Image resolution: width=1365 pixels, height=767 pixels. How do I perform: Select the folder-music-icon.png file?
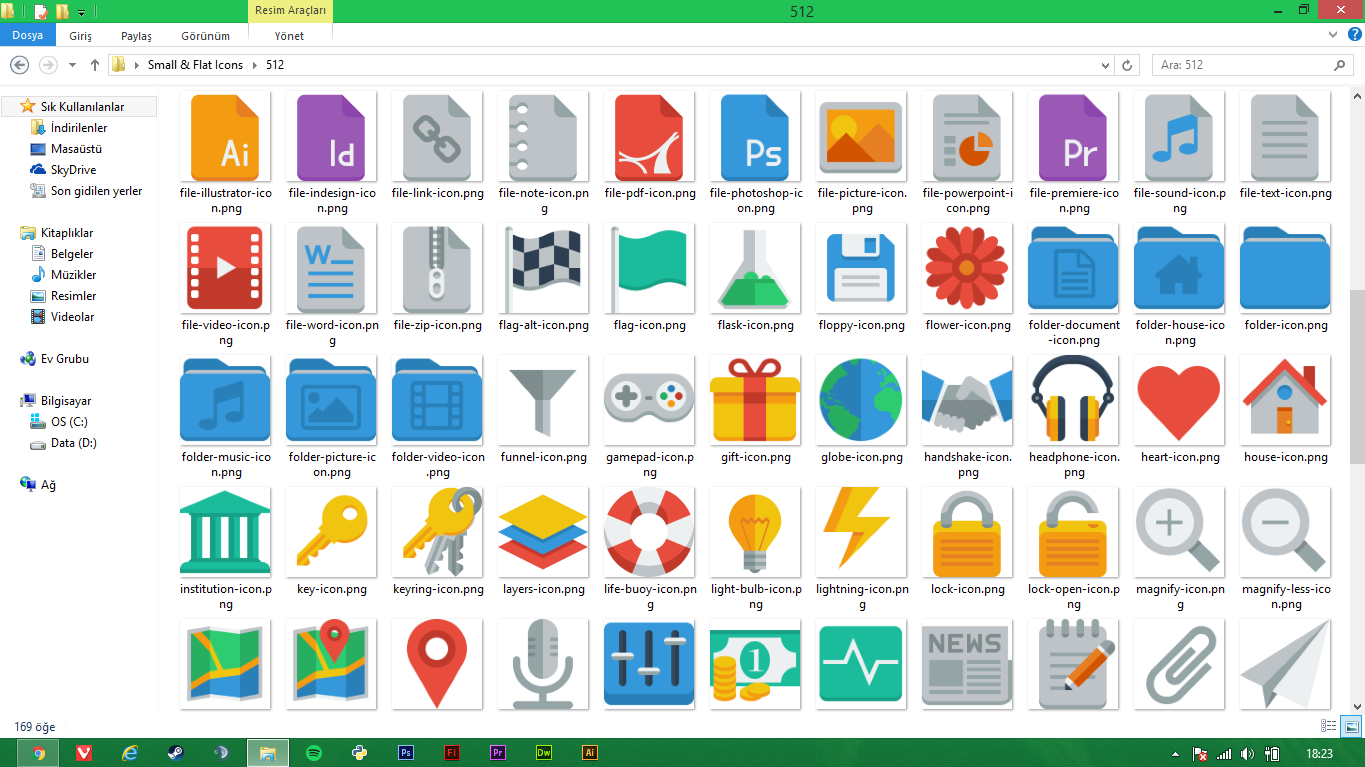[x=225, y=401]
